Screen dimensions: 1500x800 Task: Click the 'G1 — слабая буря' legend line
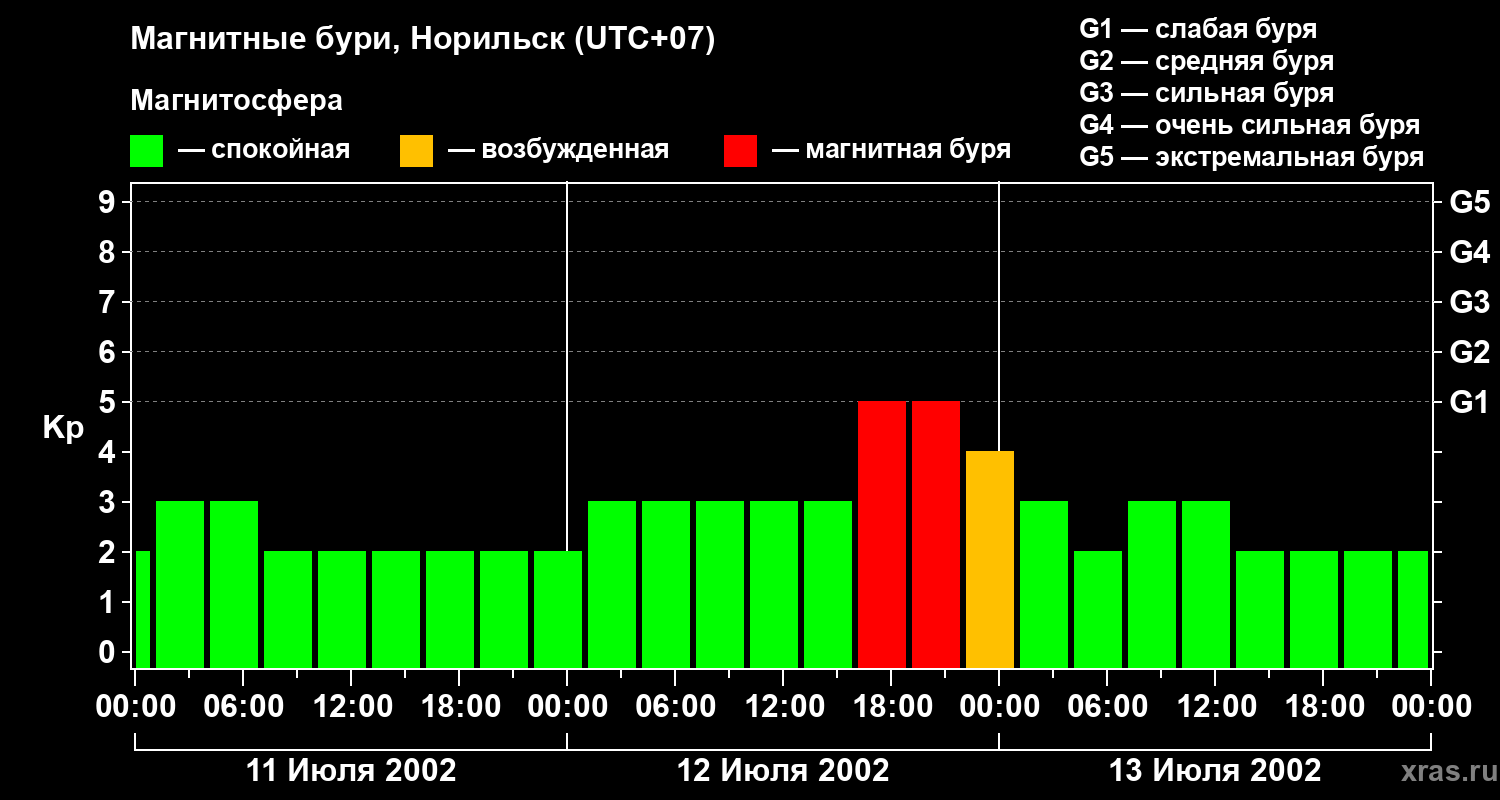pos(1198,29)
